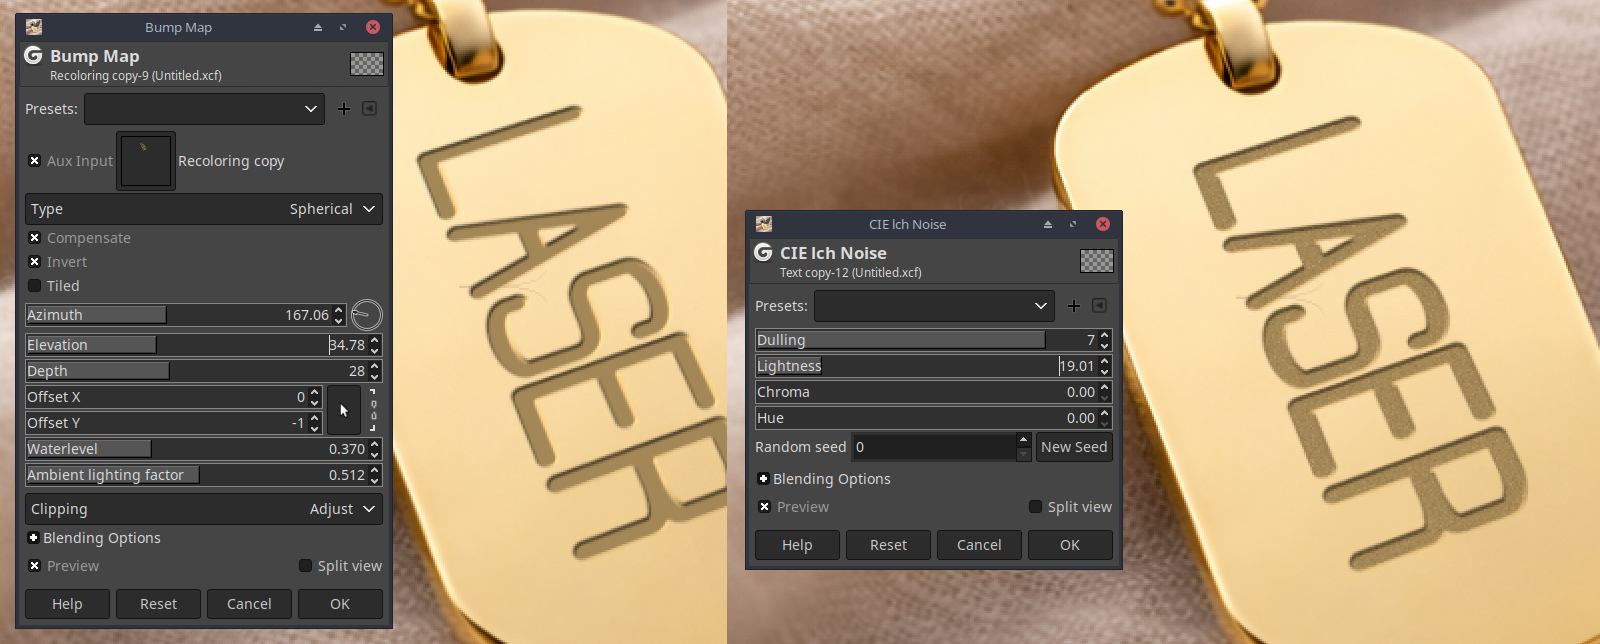Click the Offset pick-coordinates pointer button

point(343,410)
